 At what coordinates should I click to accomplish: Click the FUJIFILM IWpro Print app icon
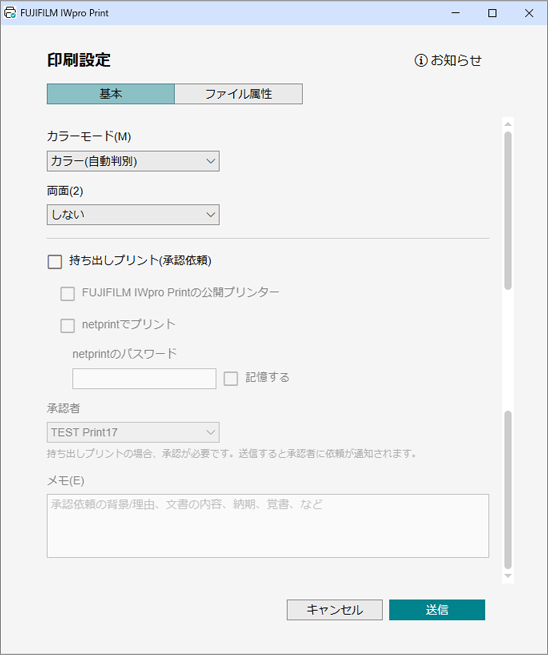pyautogui.click(x=10, y=13)
